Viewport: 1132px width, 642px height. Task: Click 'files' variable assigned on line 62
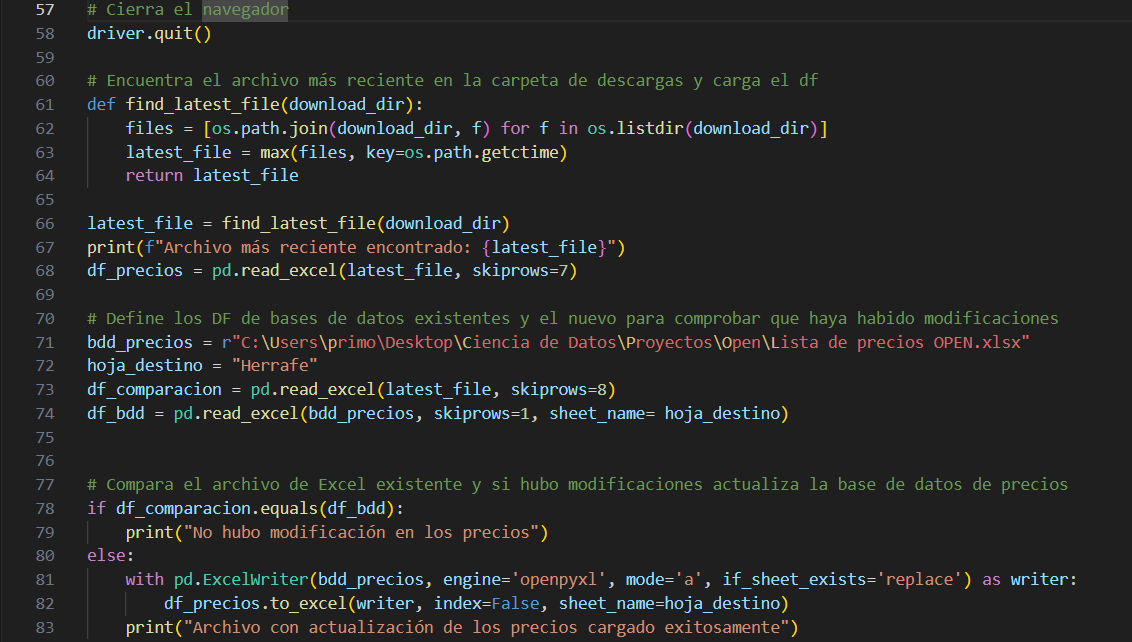pos(149,128)
